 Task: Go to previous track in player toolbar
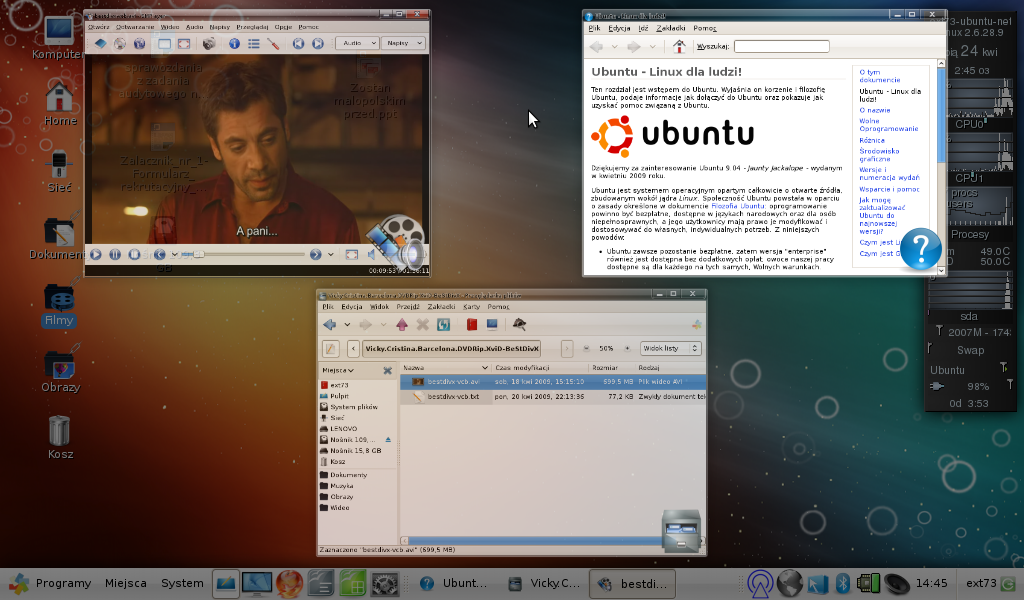[298, 44]
